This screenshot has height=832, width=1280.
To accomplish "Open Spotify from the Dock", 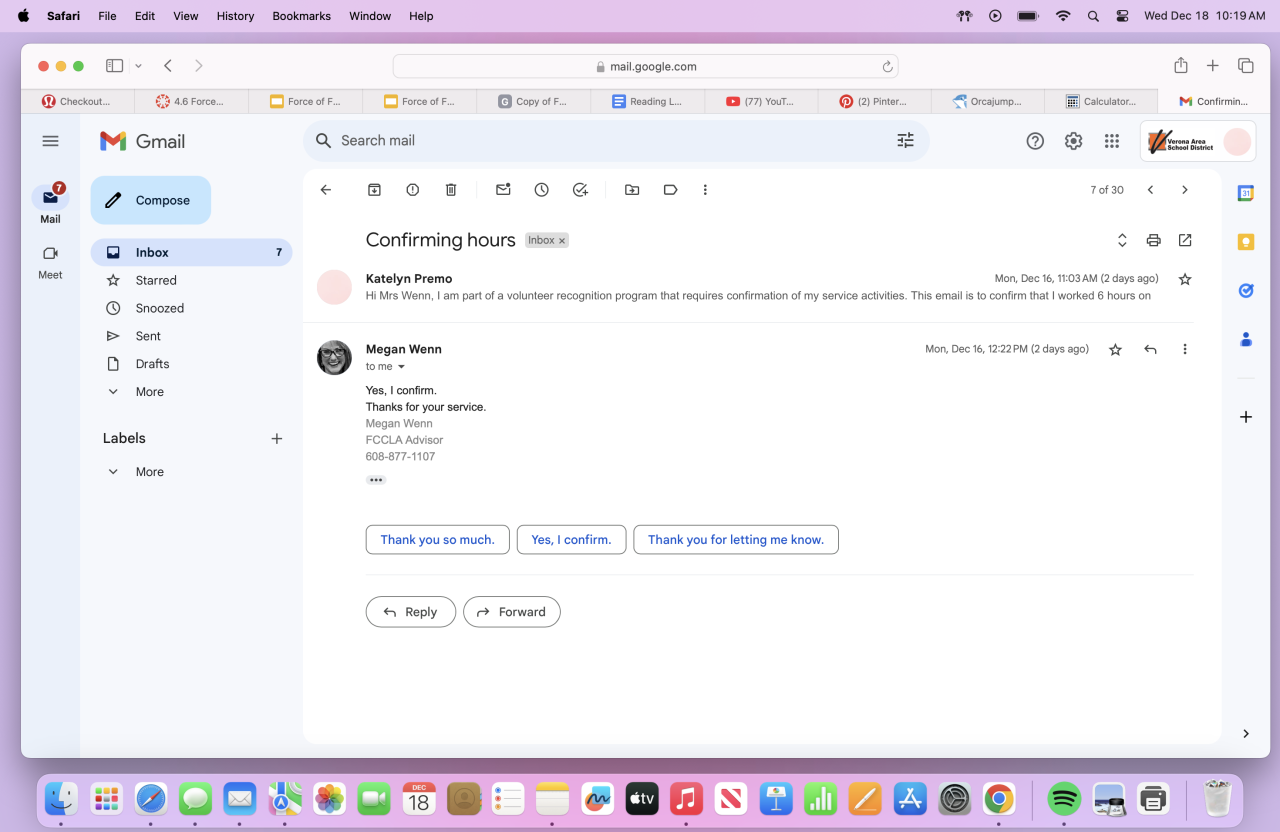I will pos(1064,799).
